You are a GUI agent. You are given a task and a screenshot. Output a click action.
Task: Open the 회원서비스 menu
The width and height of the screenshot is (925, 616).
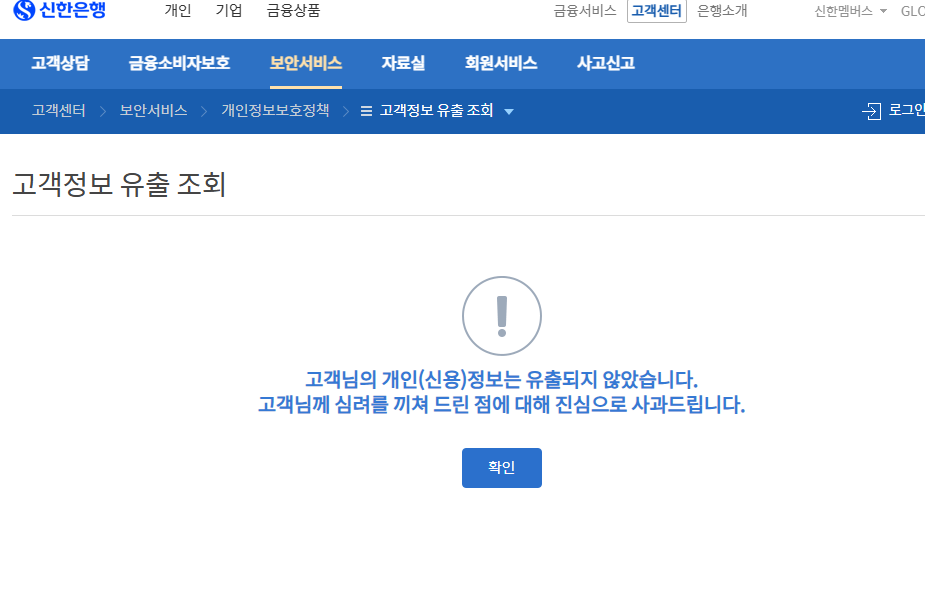tap(501, 63)
